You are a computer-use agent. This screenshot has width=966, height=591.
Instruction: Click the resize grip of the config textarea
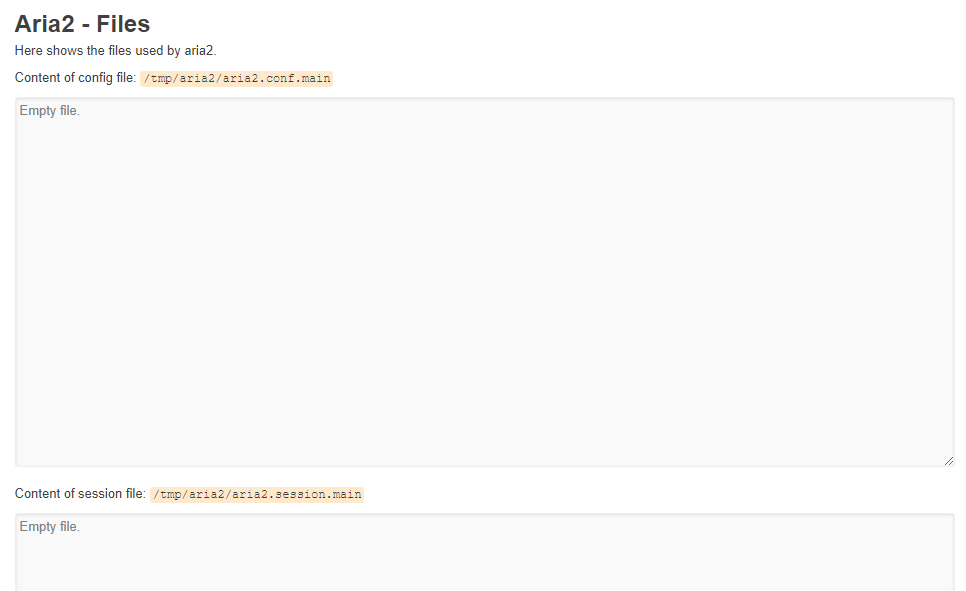948,459
